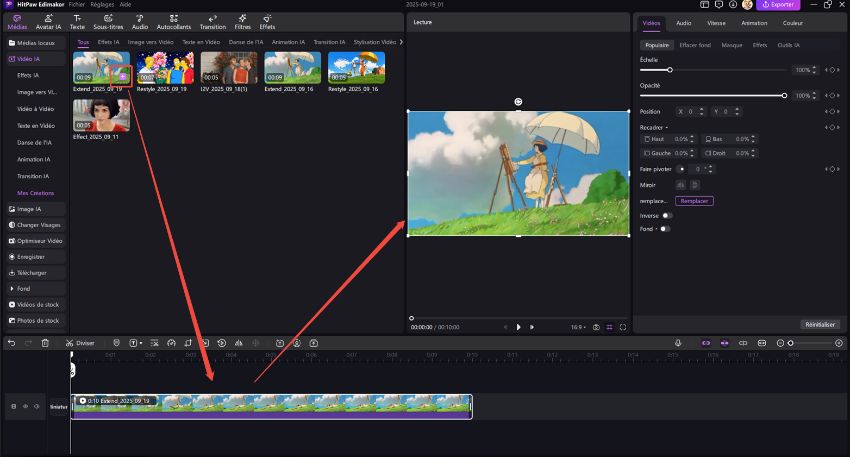Click the delete trash icon in timeline toolbar
The image size is (850, 457).
pyautogui.click(x=45, y=343)
